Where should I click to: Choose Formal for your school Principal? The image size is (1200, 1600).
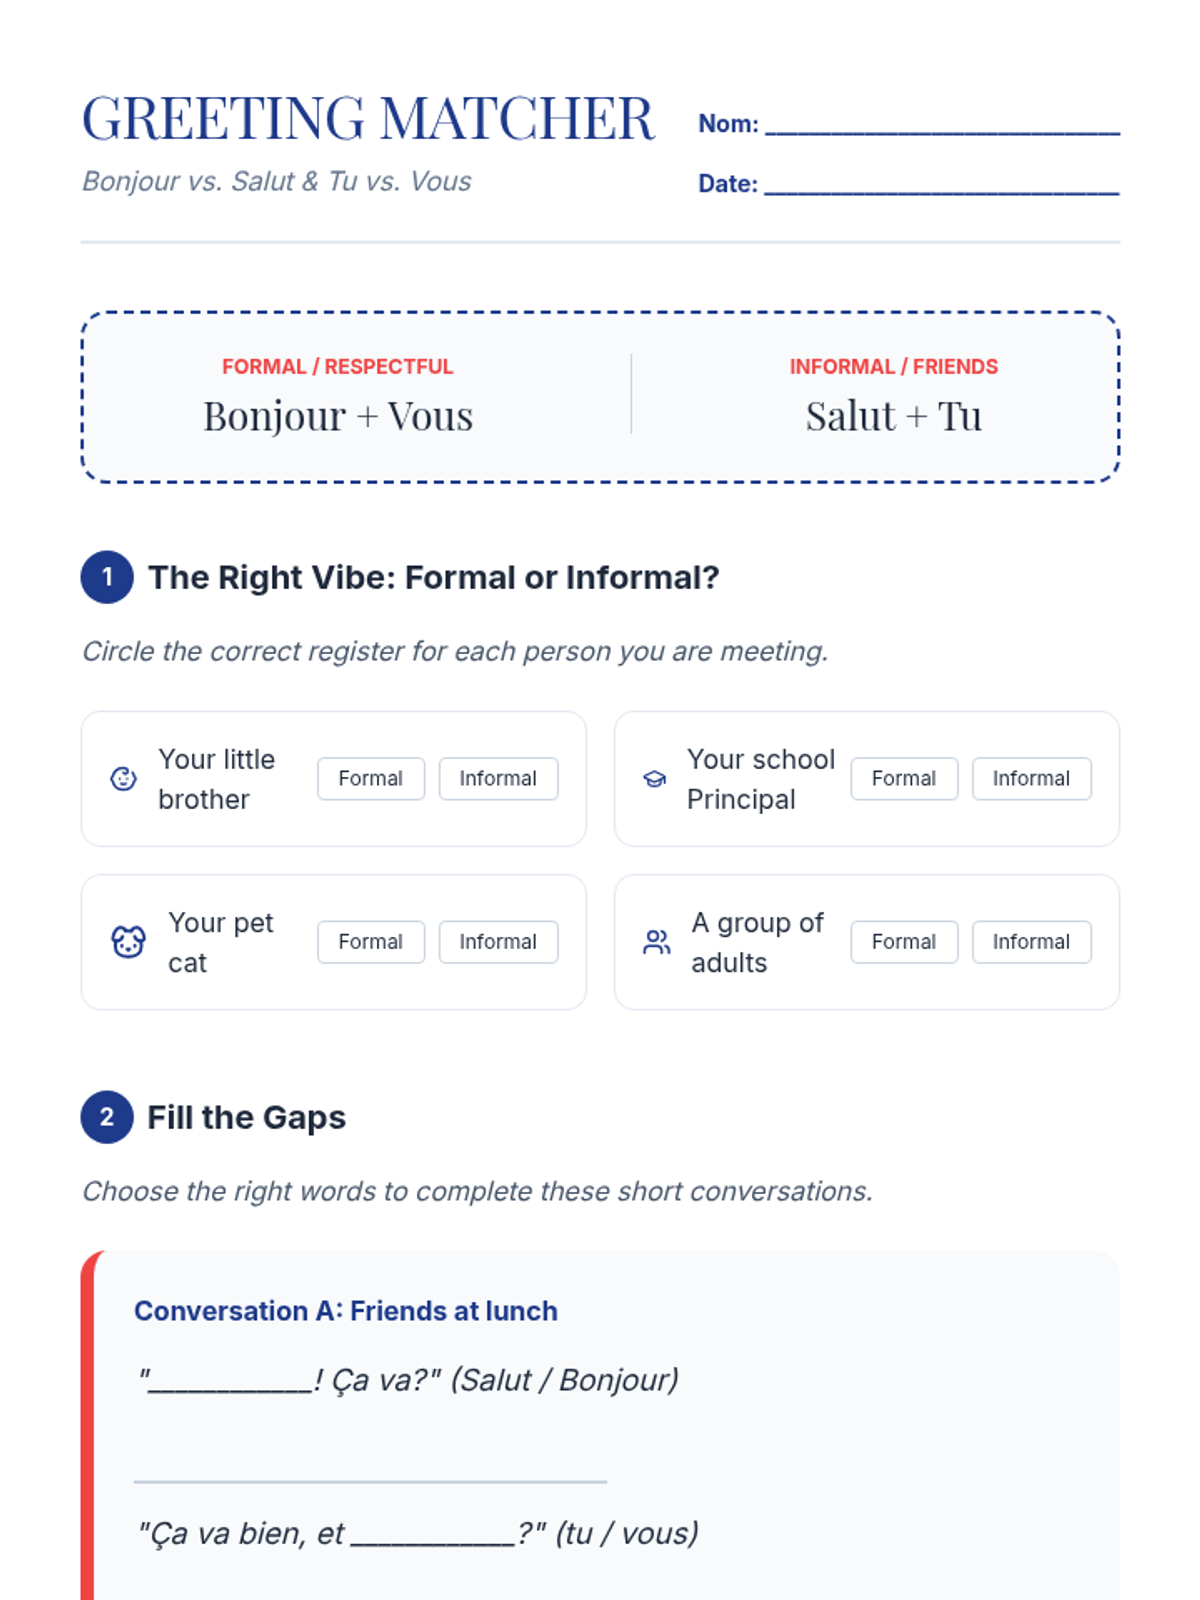click(904, 779)
